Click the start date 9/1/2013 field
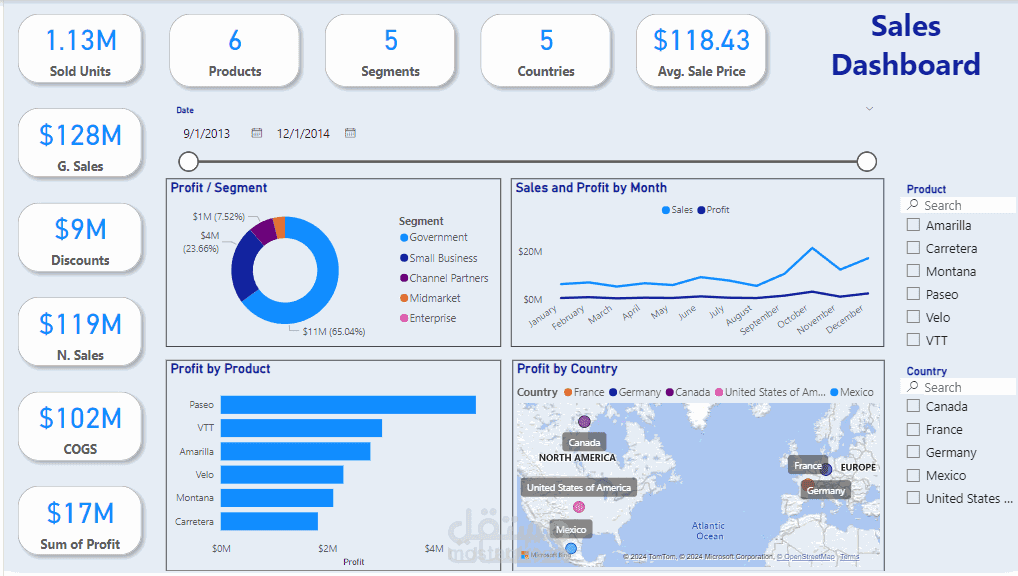 pos(206,133)
